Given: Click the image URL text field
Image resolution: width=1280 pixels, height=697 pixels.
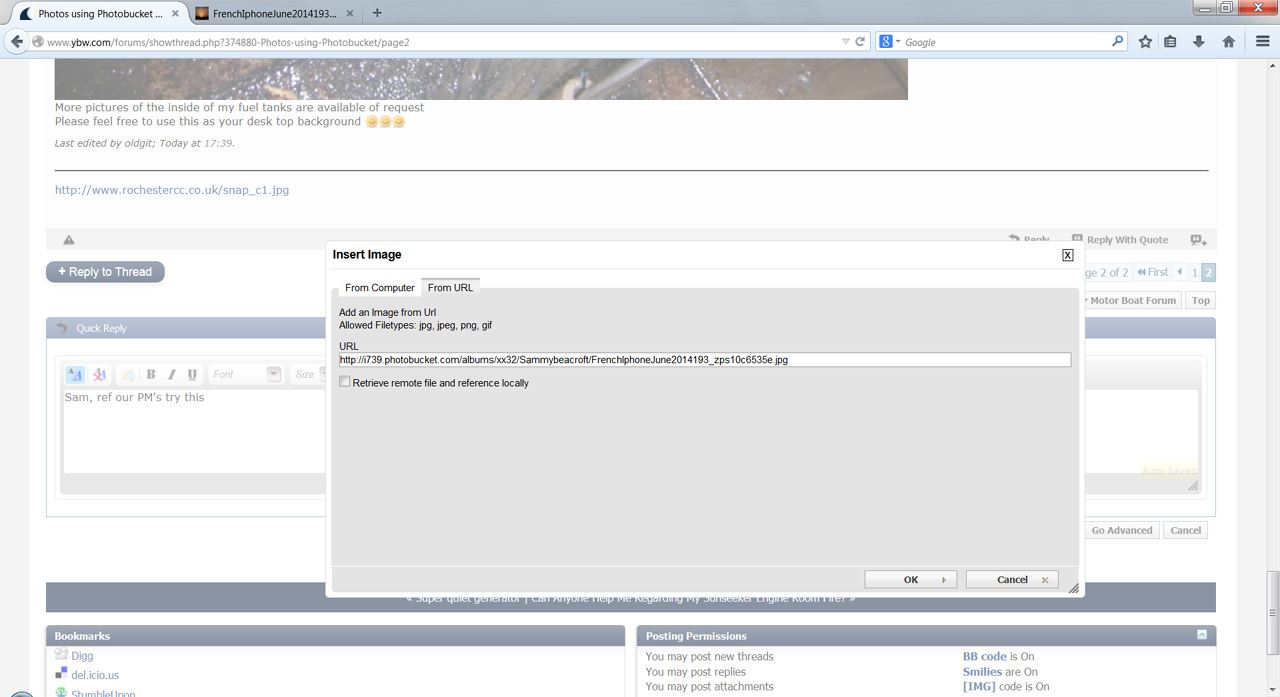Looking at the screenshot, I should (x=704, y=360).
